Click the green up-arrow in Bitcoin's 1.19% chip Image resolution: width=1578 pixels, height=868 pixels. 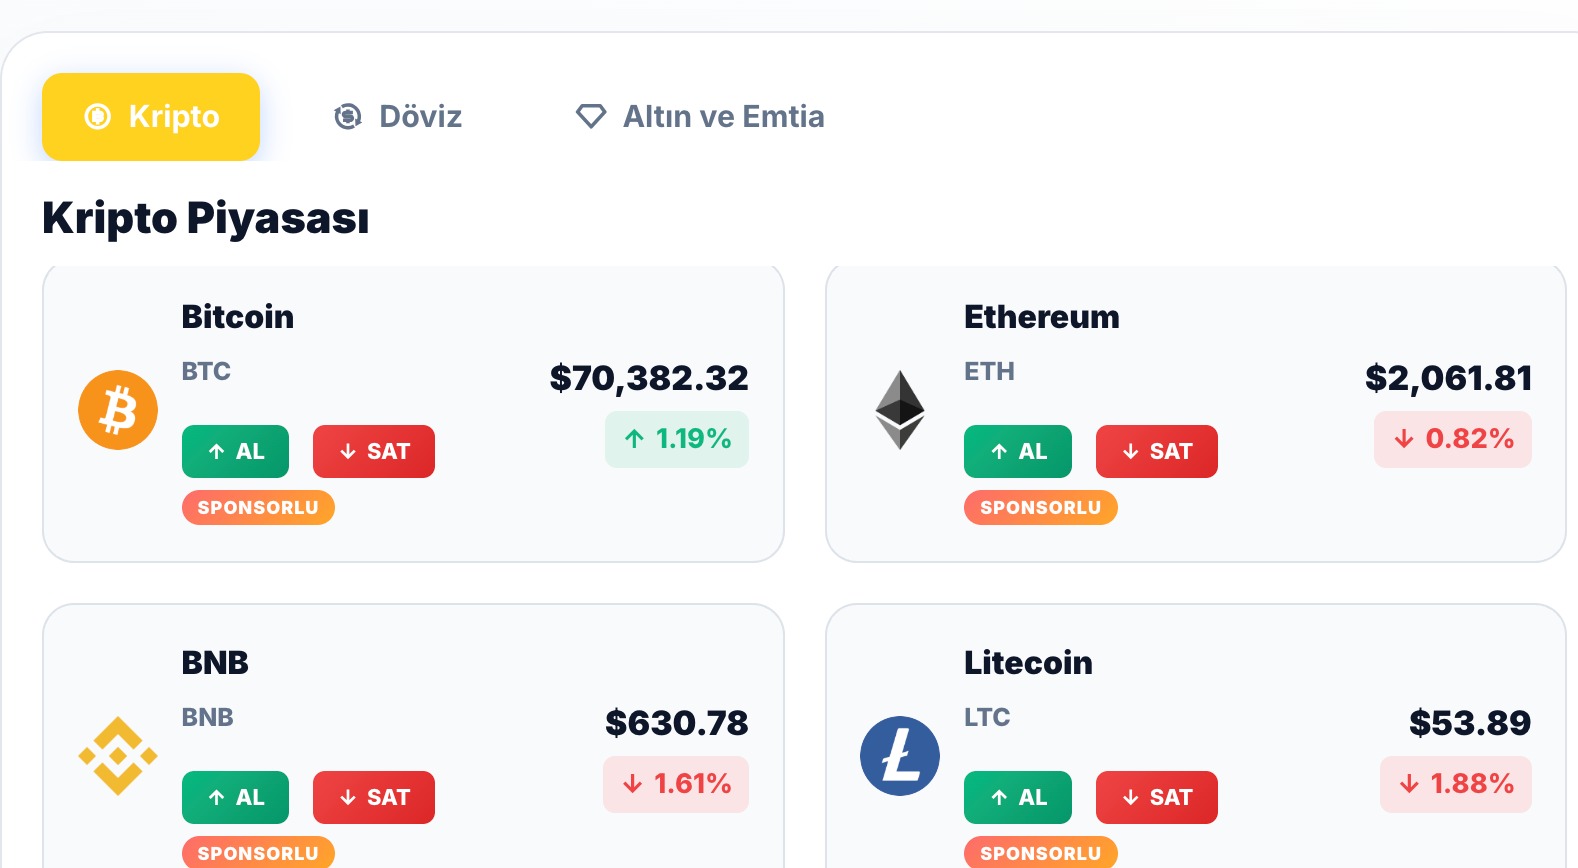pyautogui.click(x=633, y=438)
